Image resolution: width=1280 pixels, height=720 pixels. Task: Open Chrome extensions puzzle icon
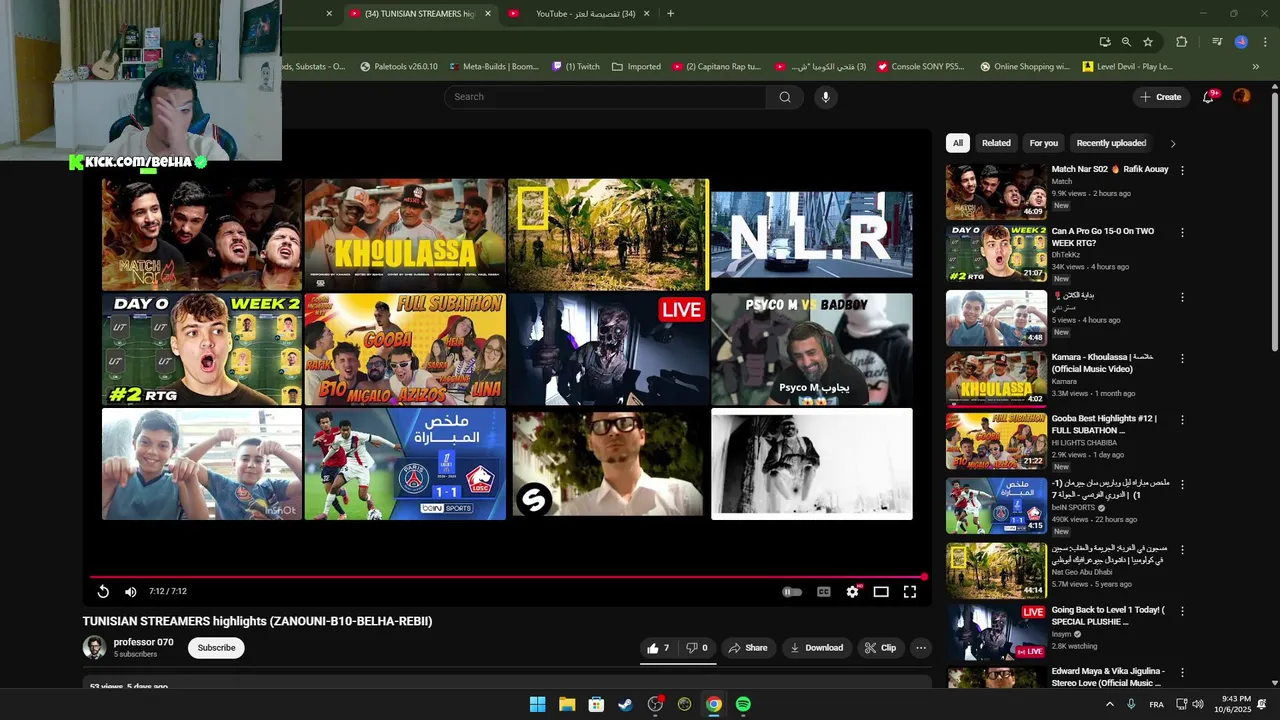coord(1182,42)
